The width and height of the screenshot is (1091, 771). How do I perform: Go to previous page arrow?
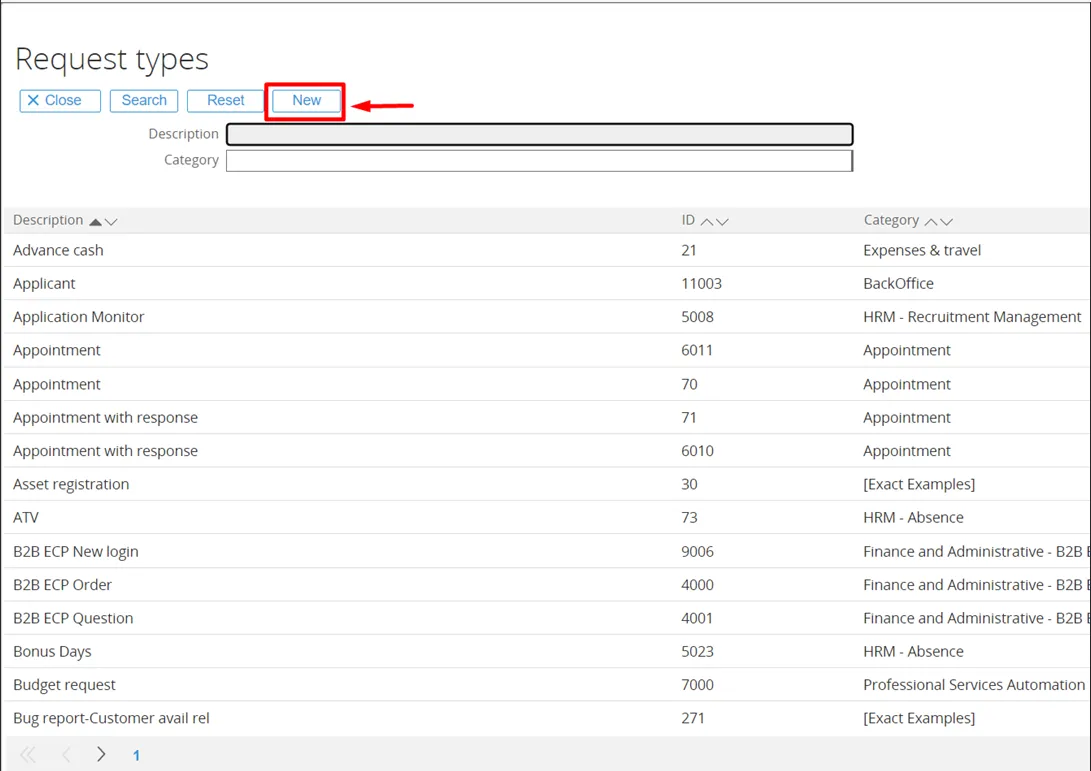click(66, 754)
